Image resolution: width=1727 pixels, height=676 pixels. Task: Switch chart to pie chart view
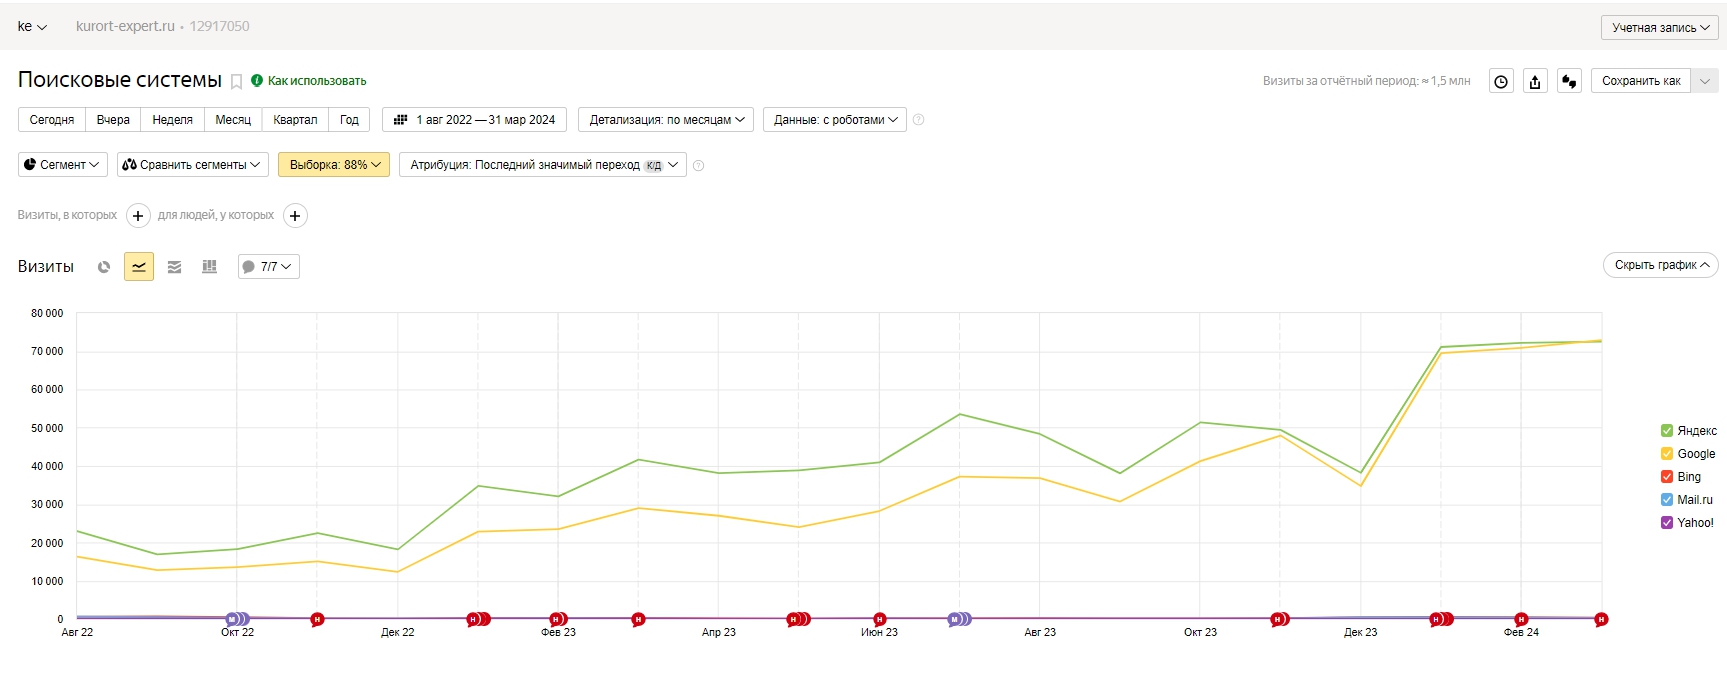click(104, 267)
